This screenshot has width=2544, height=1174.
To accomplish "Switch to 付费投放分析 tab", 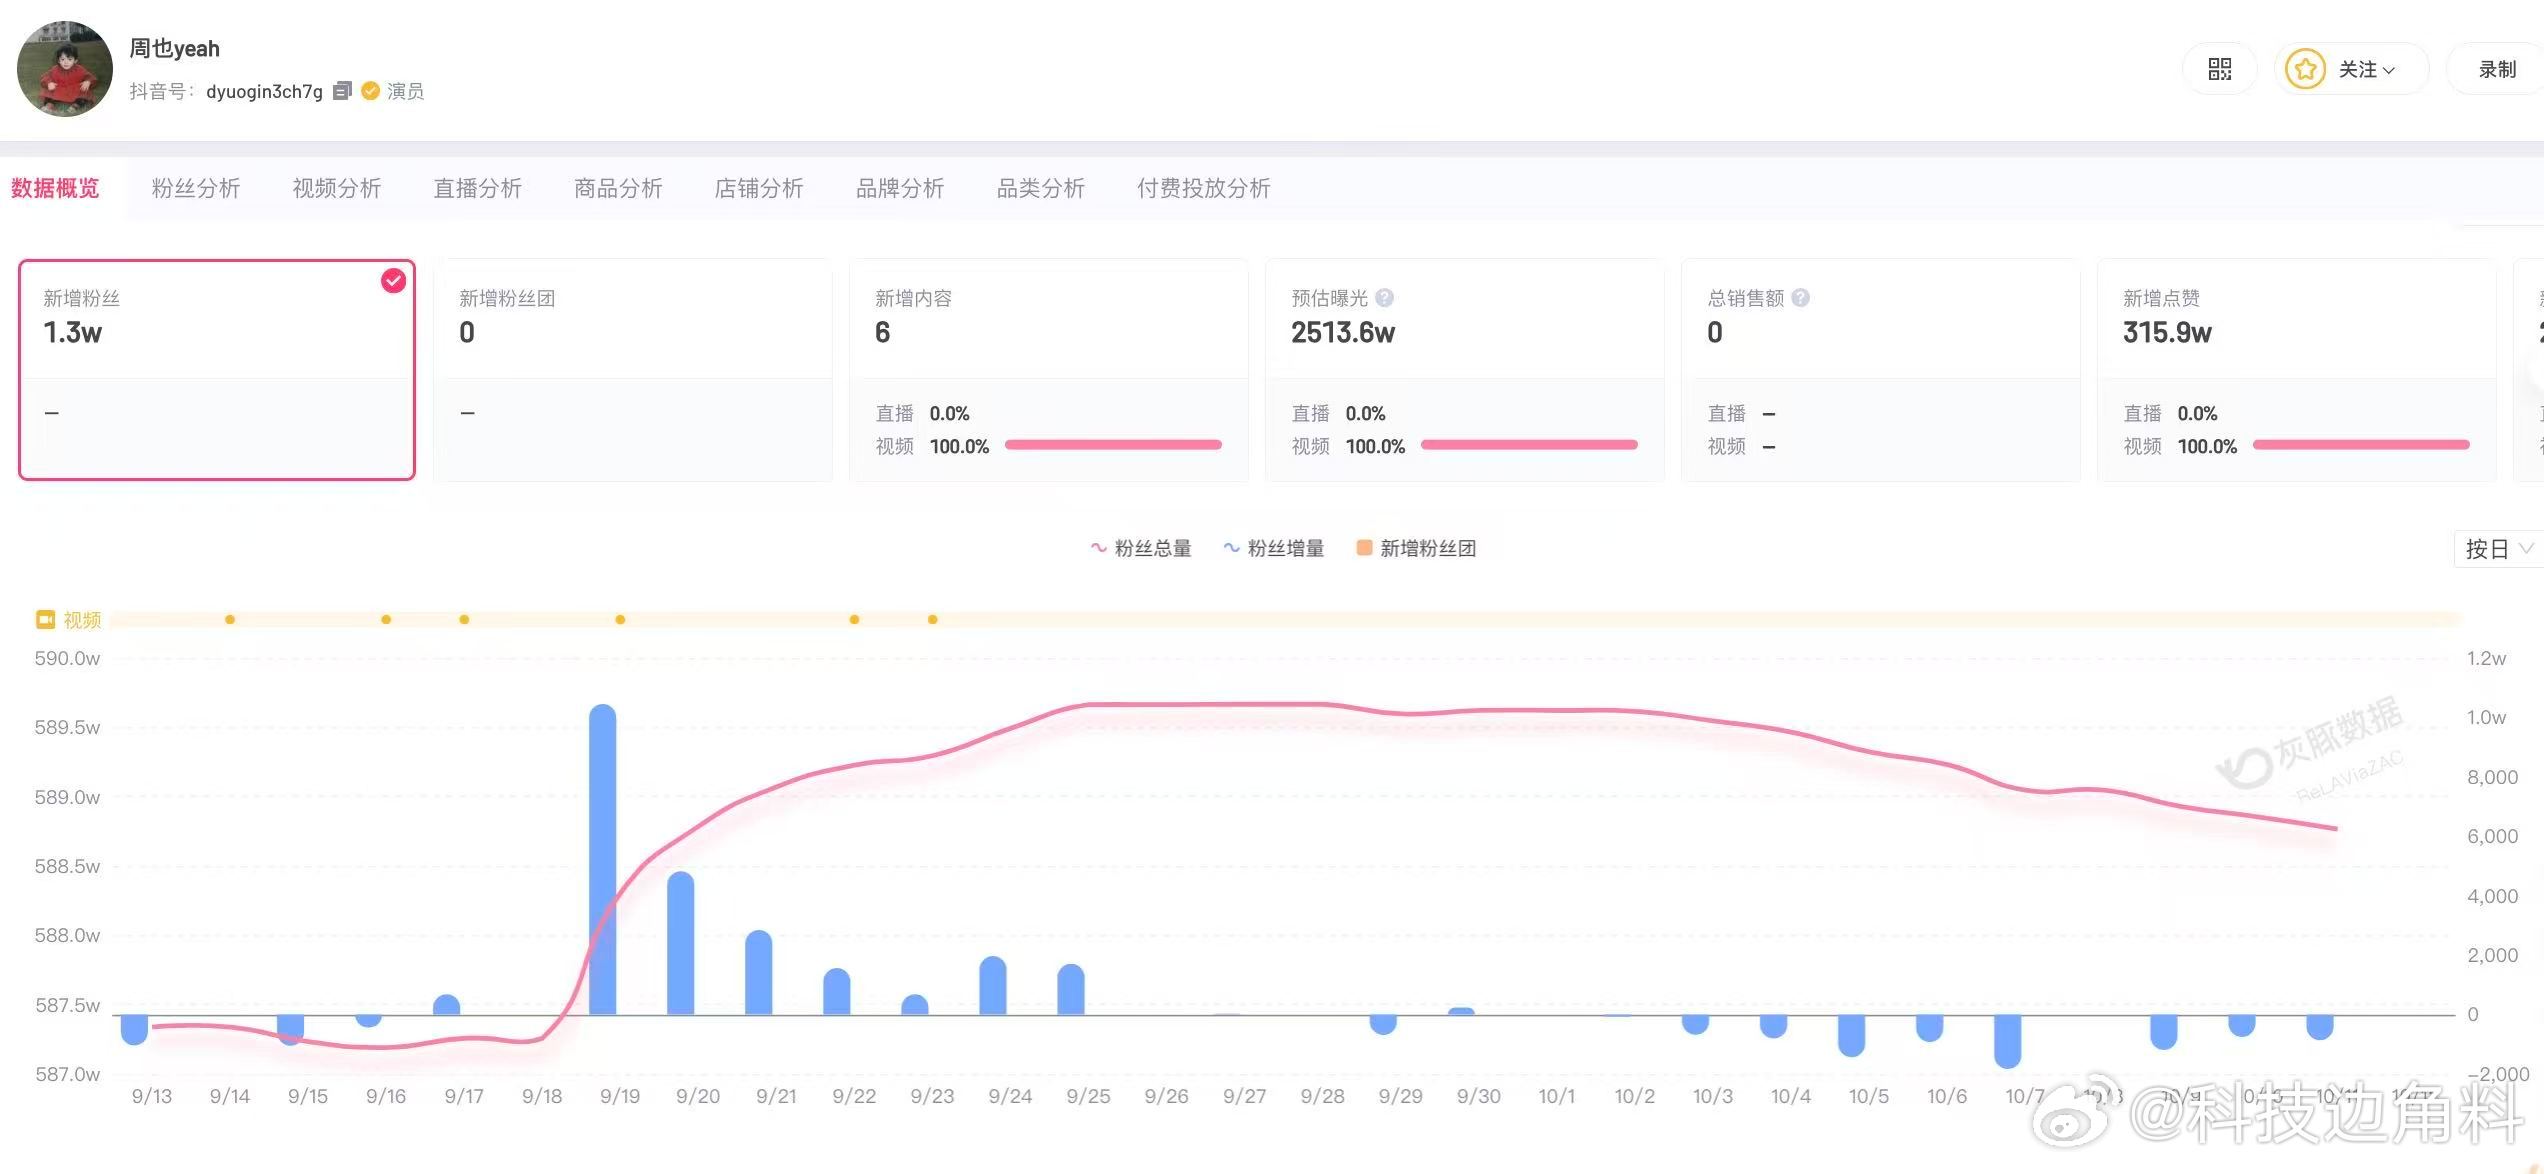I will click(x=1204, y=188).
